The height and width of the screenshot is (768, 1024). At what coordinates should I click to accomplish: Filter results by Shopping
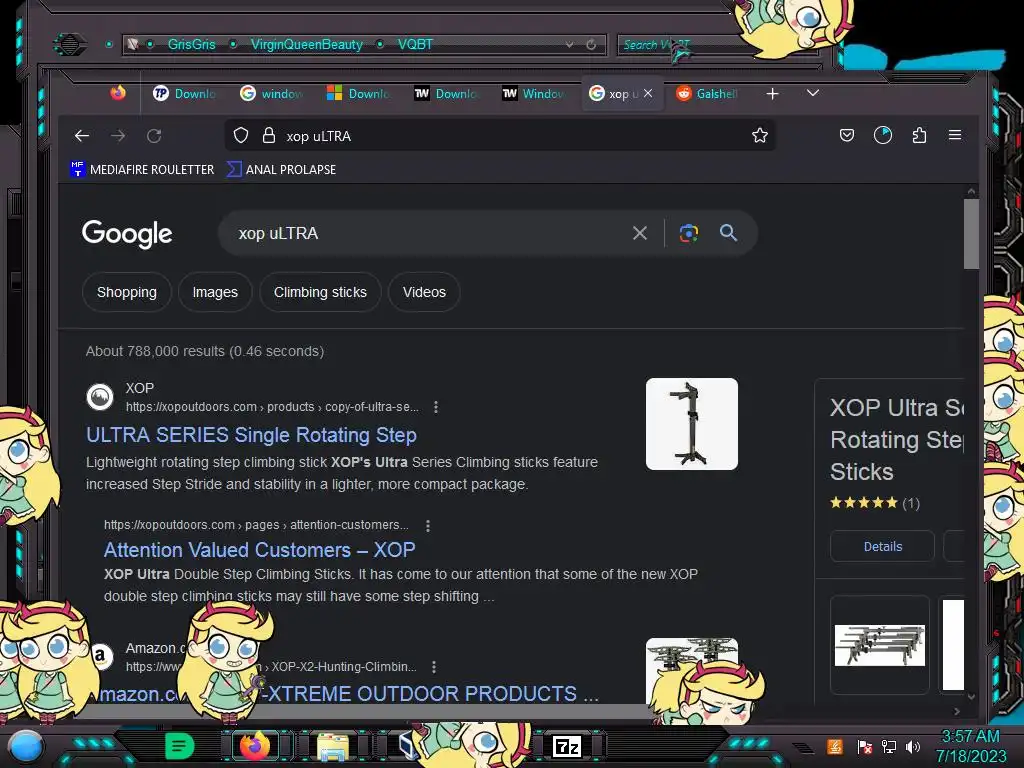127,292
